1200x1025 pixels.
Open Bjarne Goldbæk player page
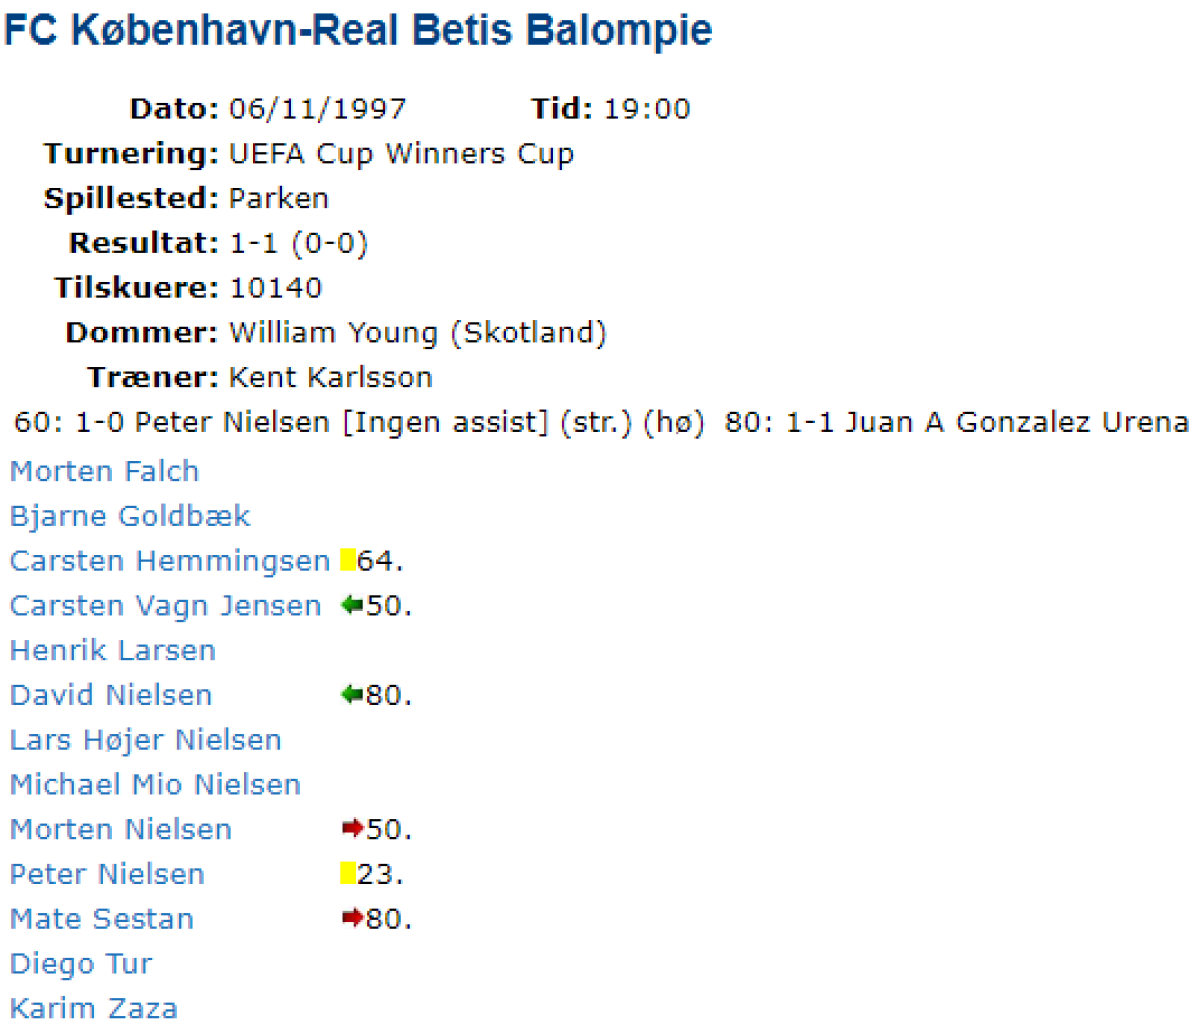click(x=130, y=516)
